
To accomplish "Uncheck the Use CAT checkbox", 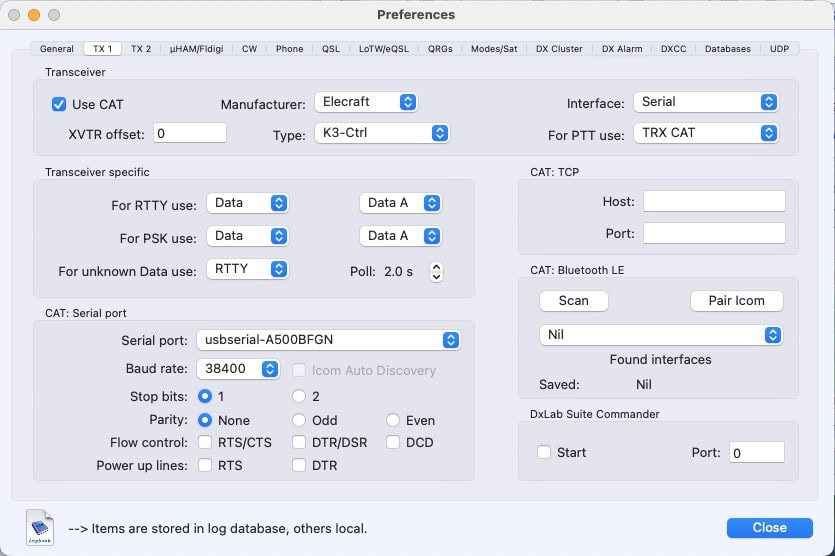I will [x=59, y=104].
